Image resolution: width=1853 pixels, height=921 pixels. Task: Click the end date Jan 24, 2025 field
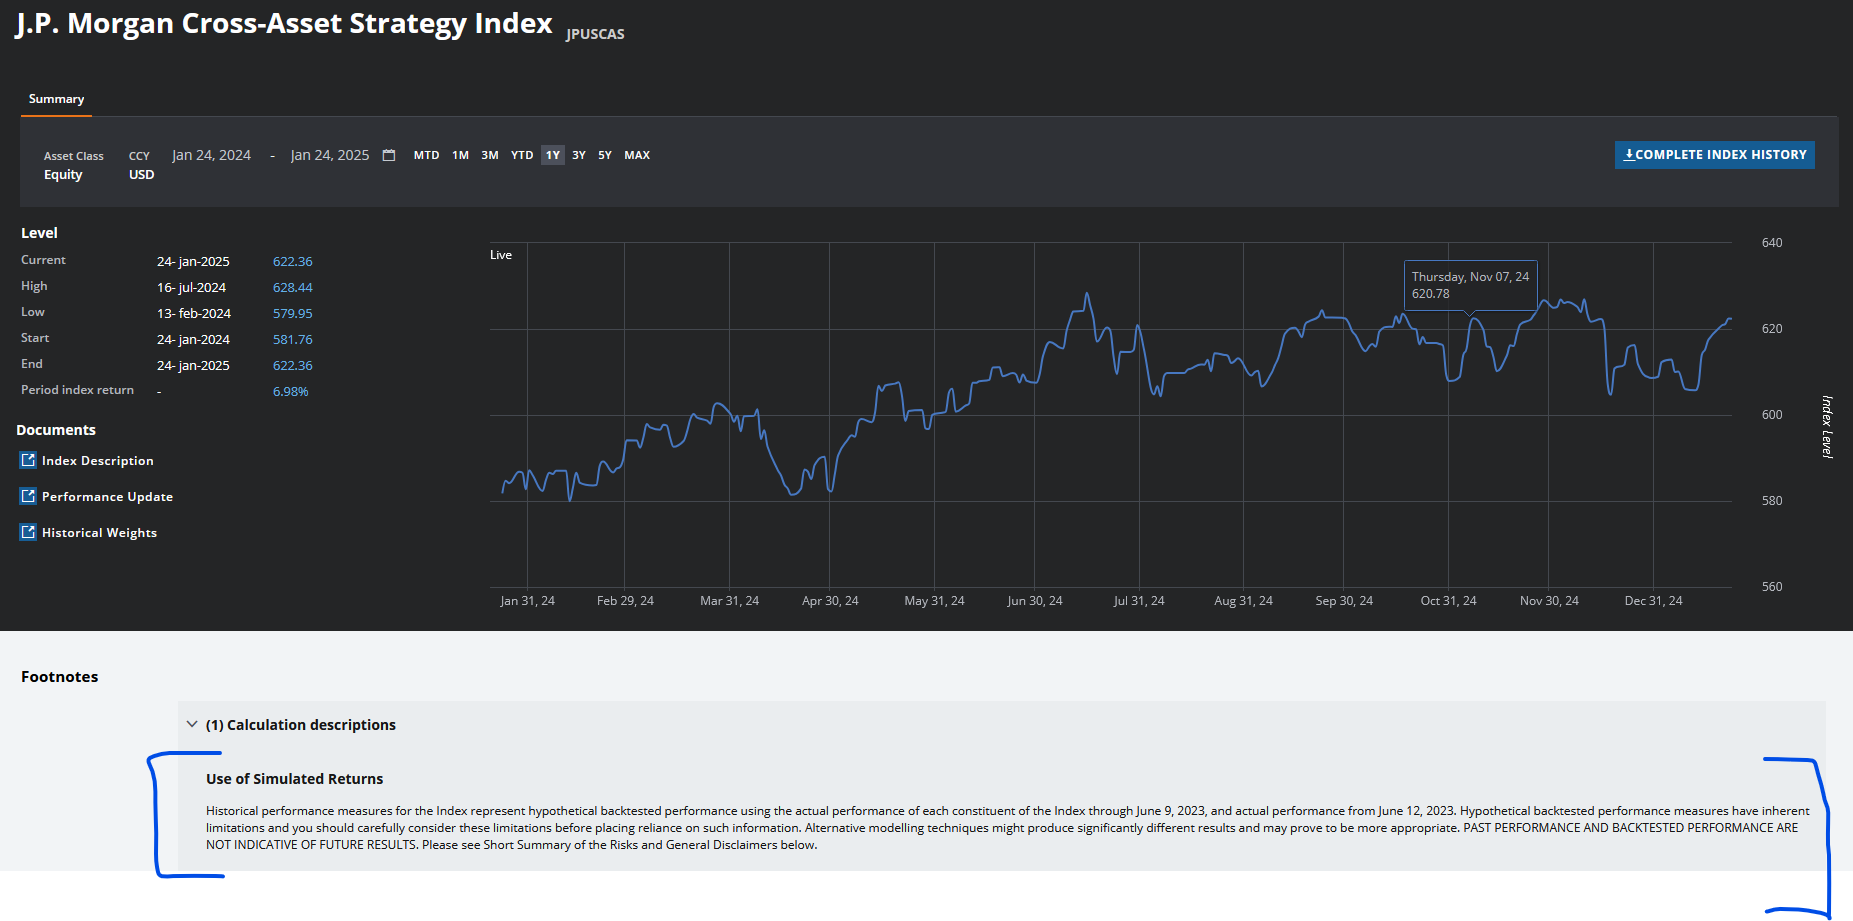click(330, 155)
